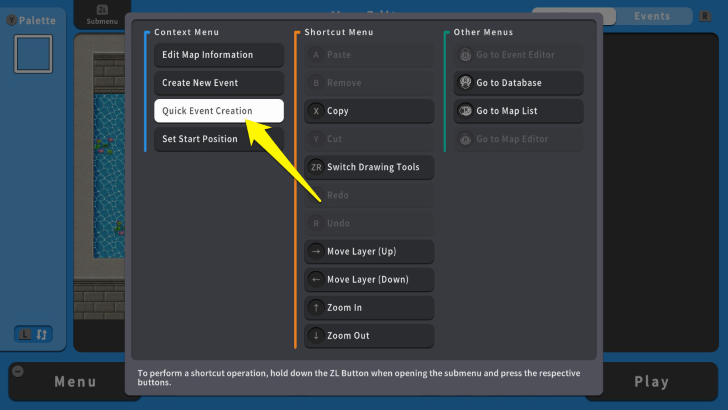Choose Zoom In shortcut
Viewport: 728px width, 410px height.
pos(369,307)
